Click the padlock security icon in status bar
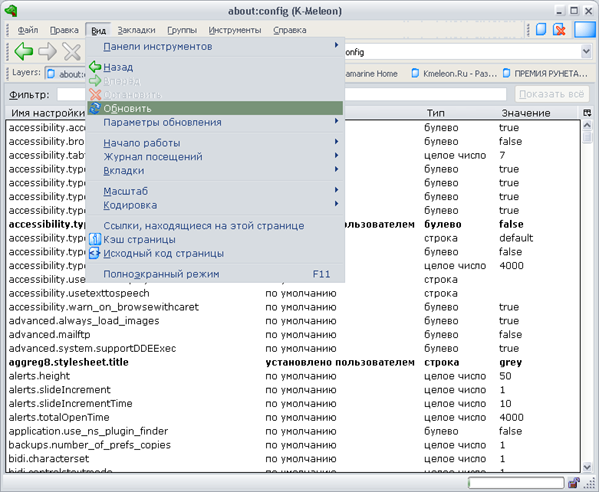Viewport: 599px width, 492px height. tap(573, 483)
